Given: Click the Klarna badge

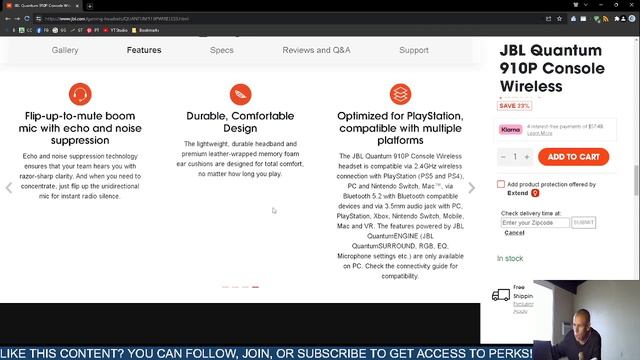Looking at the screenshot, I should coord(510,129).
